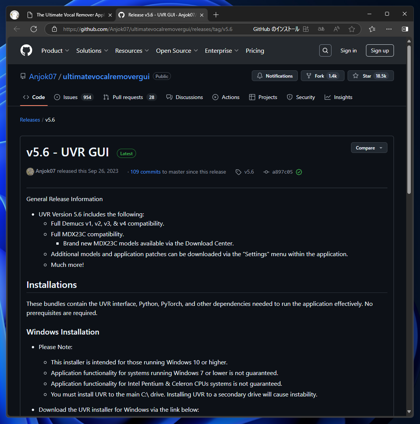Switch to the Code tab
Screen dimensions: 420x424
(x=34, y=97)
